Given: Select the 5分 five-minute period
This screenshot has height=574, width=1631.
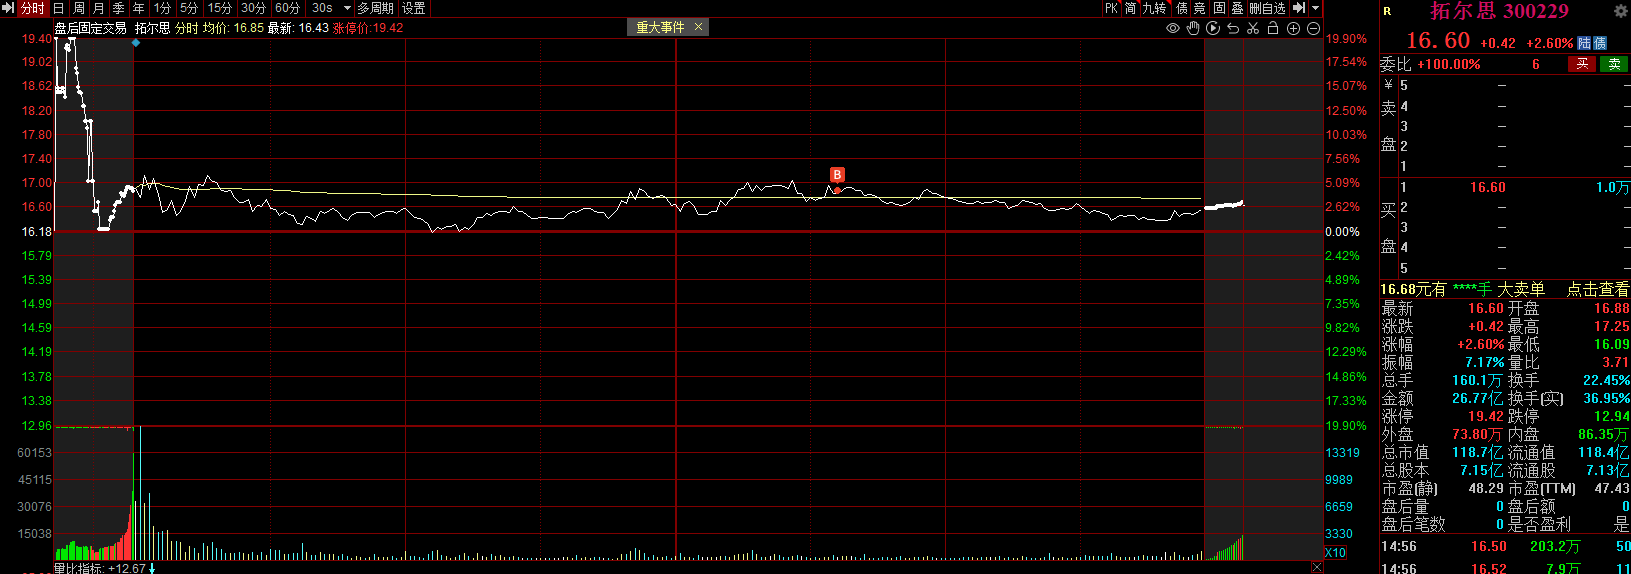Looking at the screenshot, I should pyautogui.click(x=189, y=8).
